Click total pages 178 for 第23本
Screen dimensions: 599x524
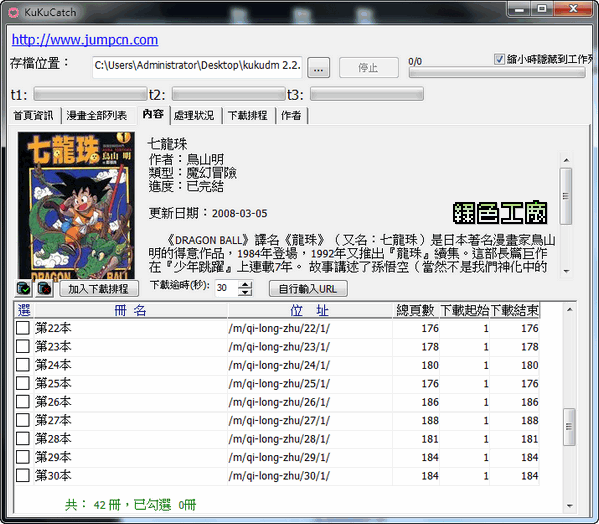coord(430,347)
